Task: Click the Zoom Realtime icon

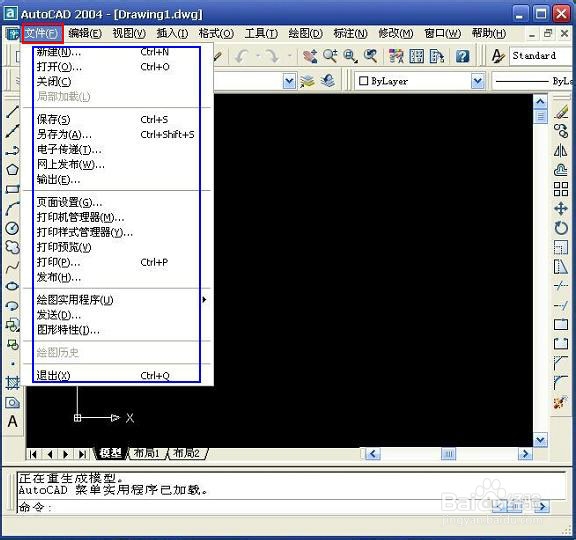Action: (330, 56)
